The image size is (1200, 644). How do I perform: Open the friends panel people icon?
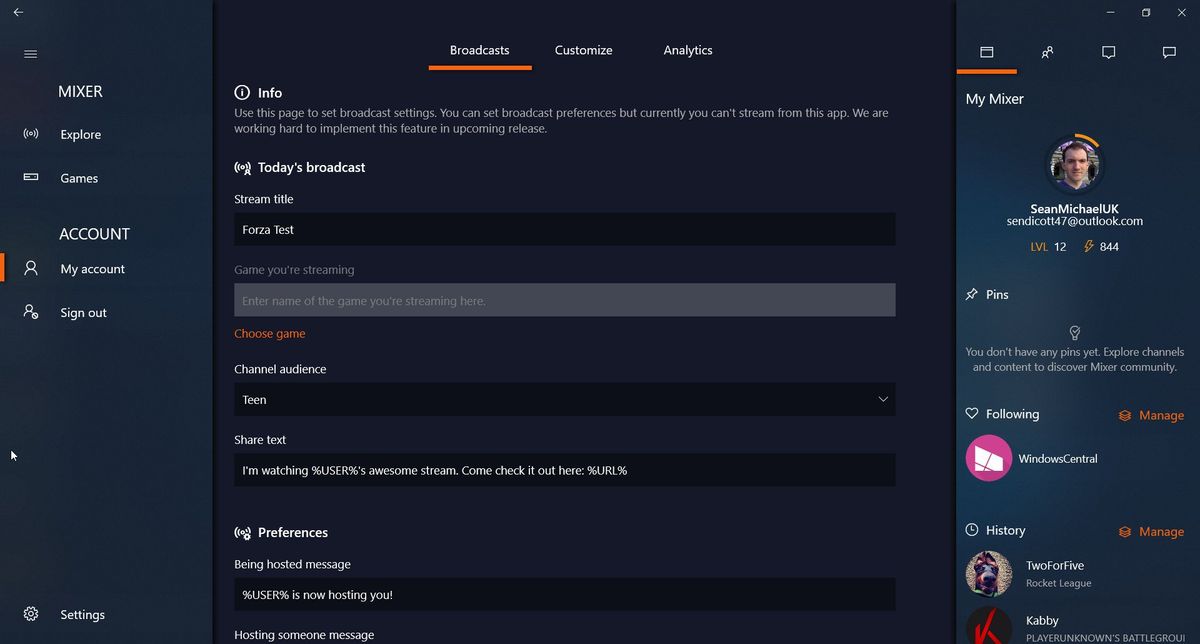pyautogui.click(x=1047, y=52)
